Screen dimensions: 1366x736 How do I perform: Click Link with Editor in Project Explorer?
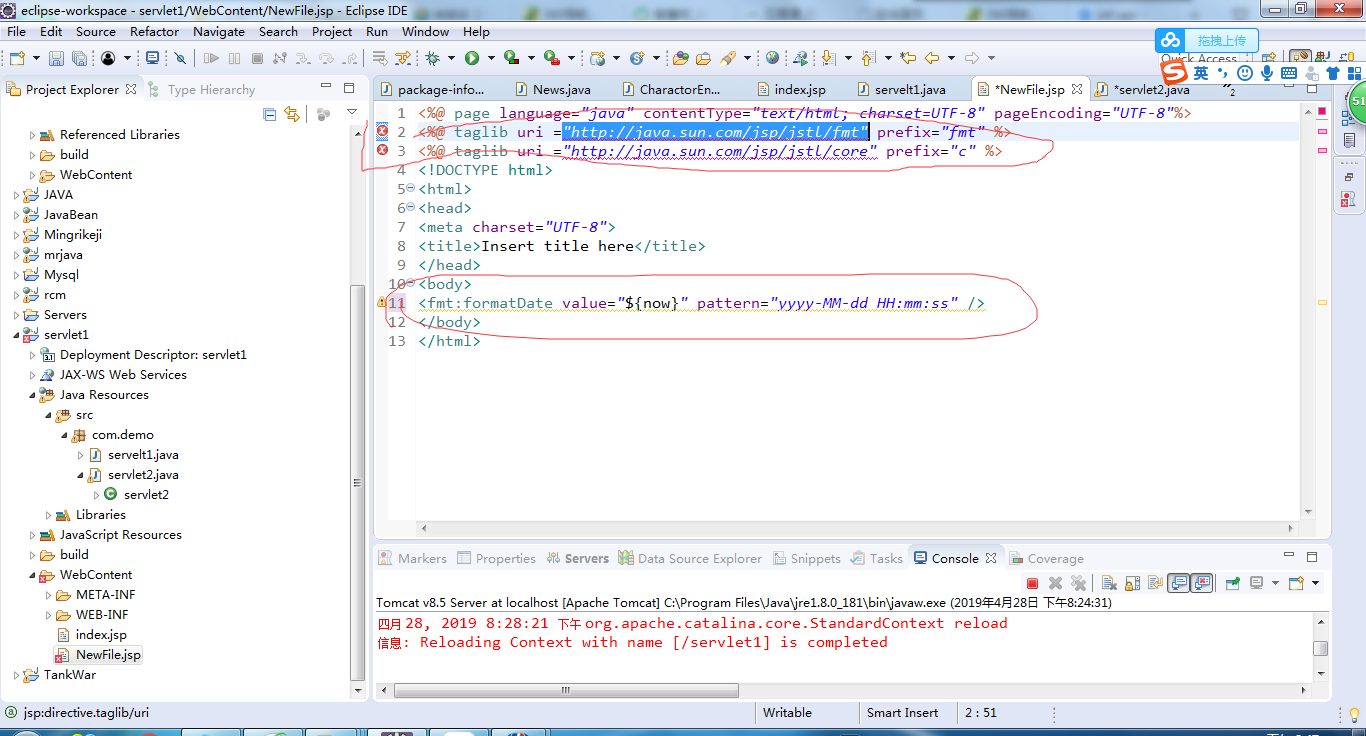click(292, 114)
